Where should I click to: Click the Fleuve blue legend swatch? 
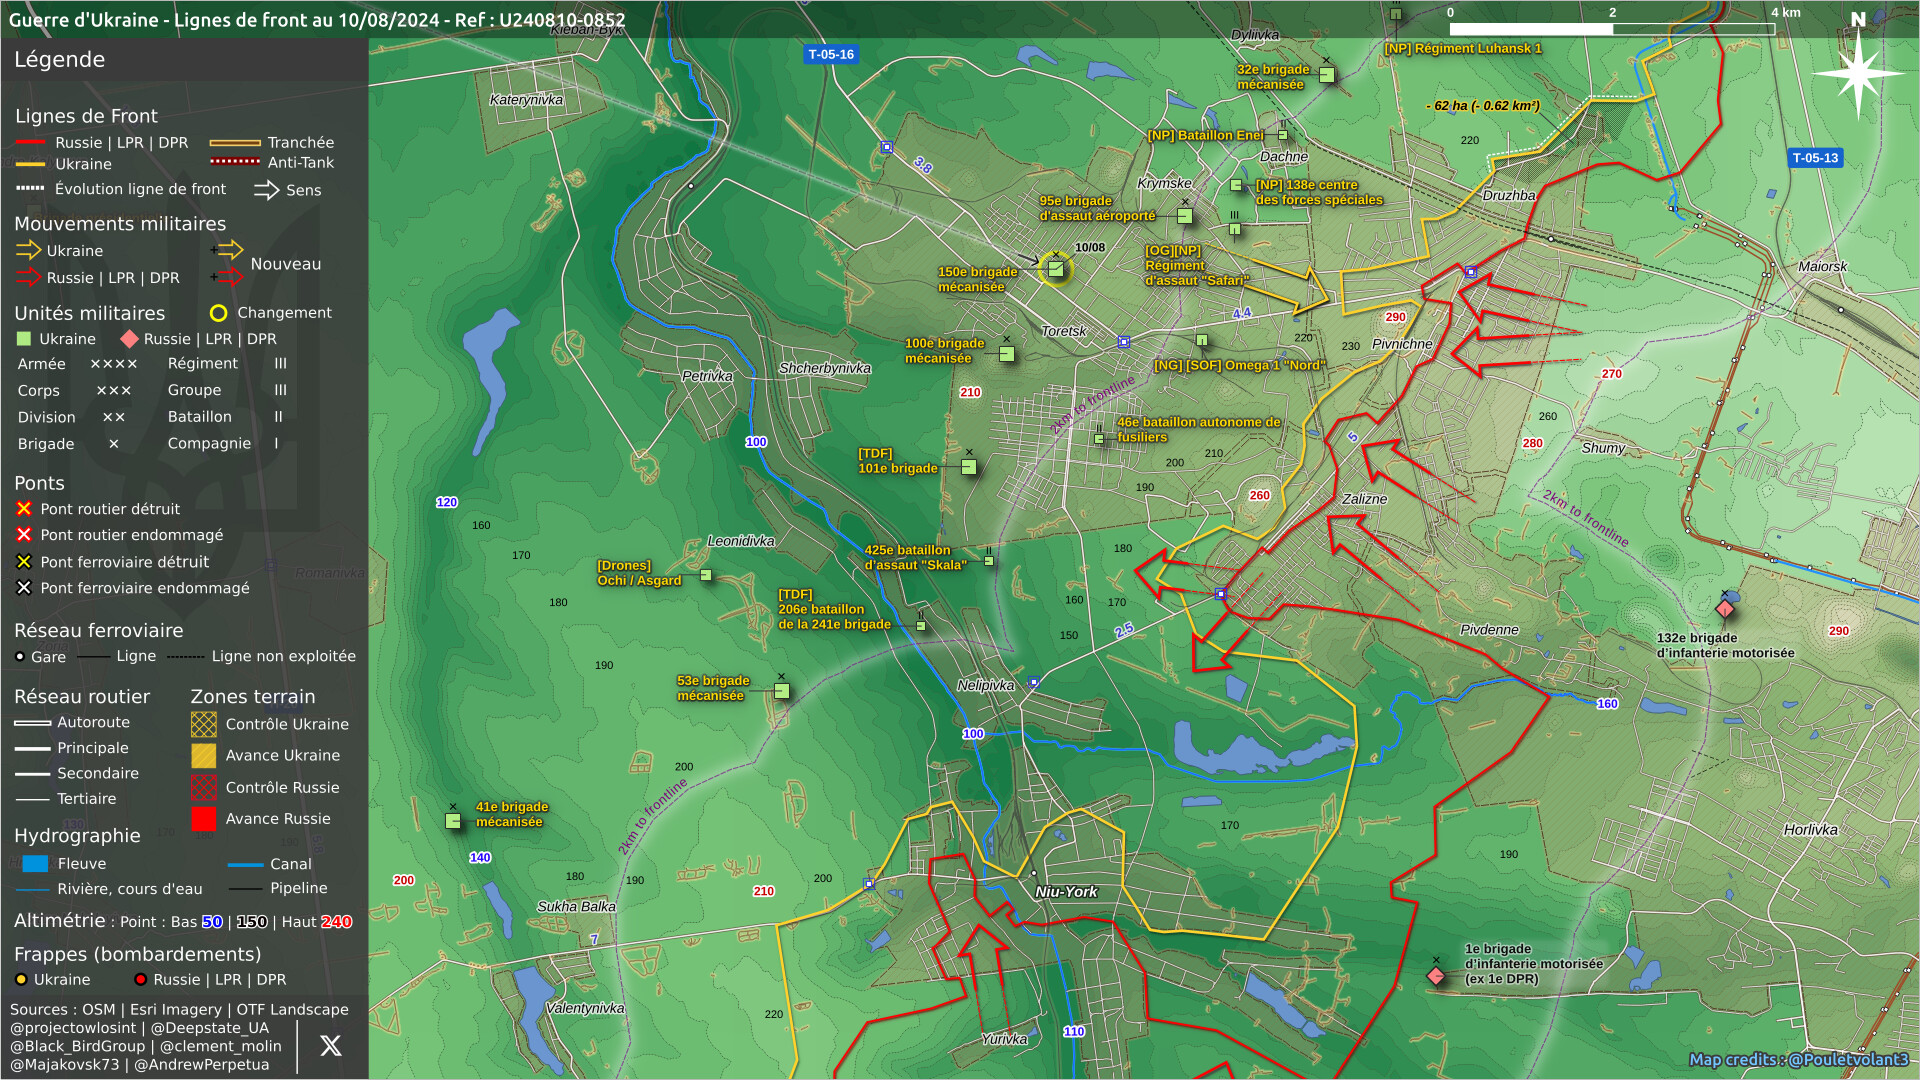pos(35,864)
